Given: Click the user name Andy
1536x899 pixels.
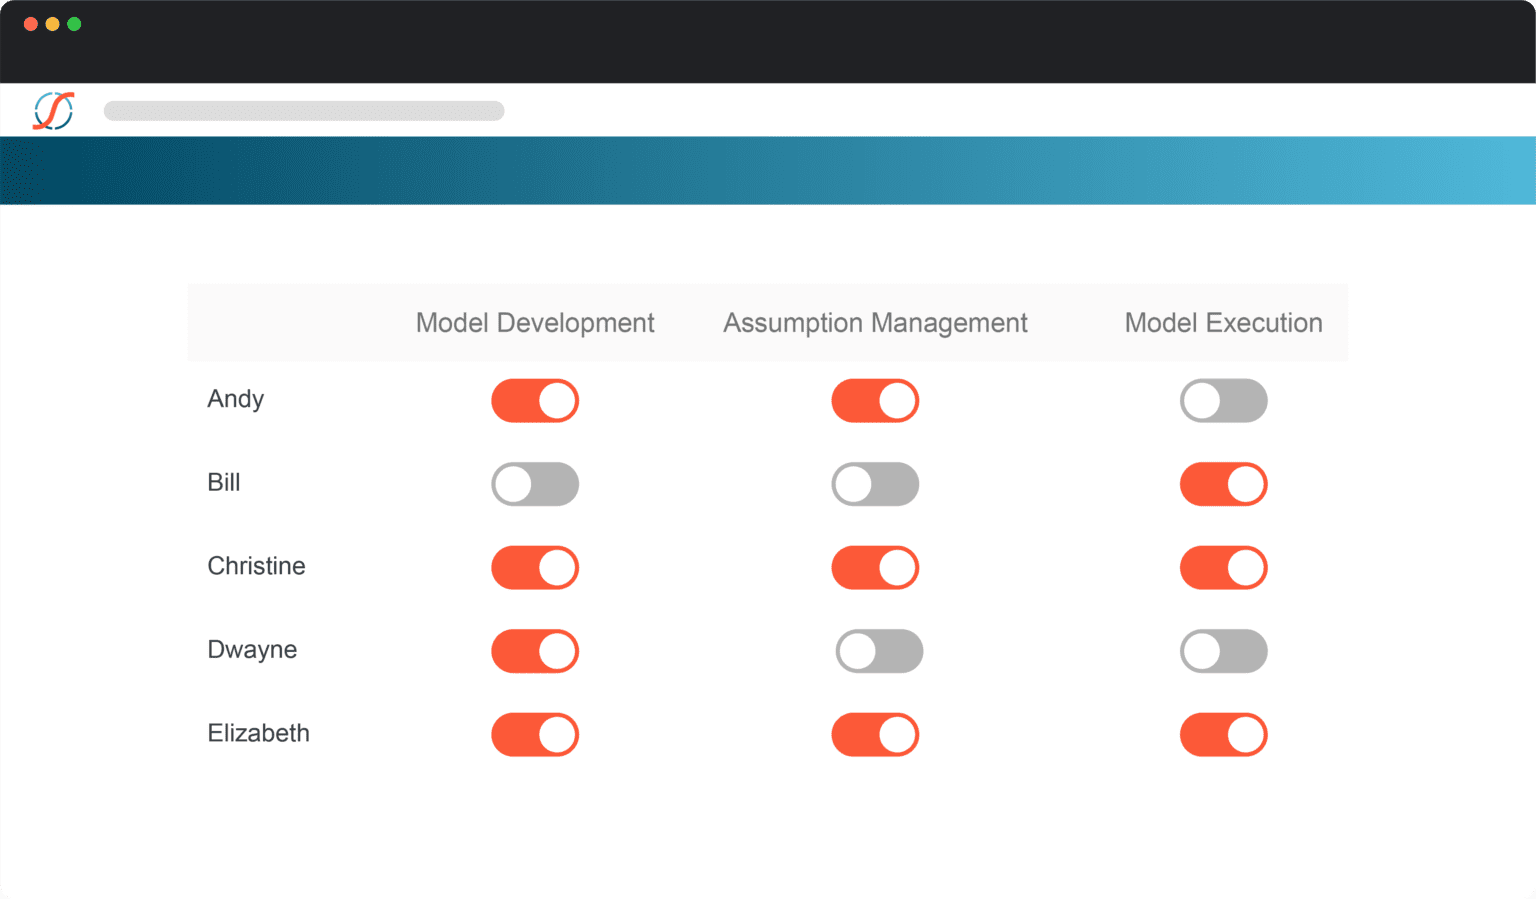Looking at the screenshot, I should (235, 399).
